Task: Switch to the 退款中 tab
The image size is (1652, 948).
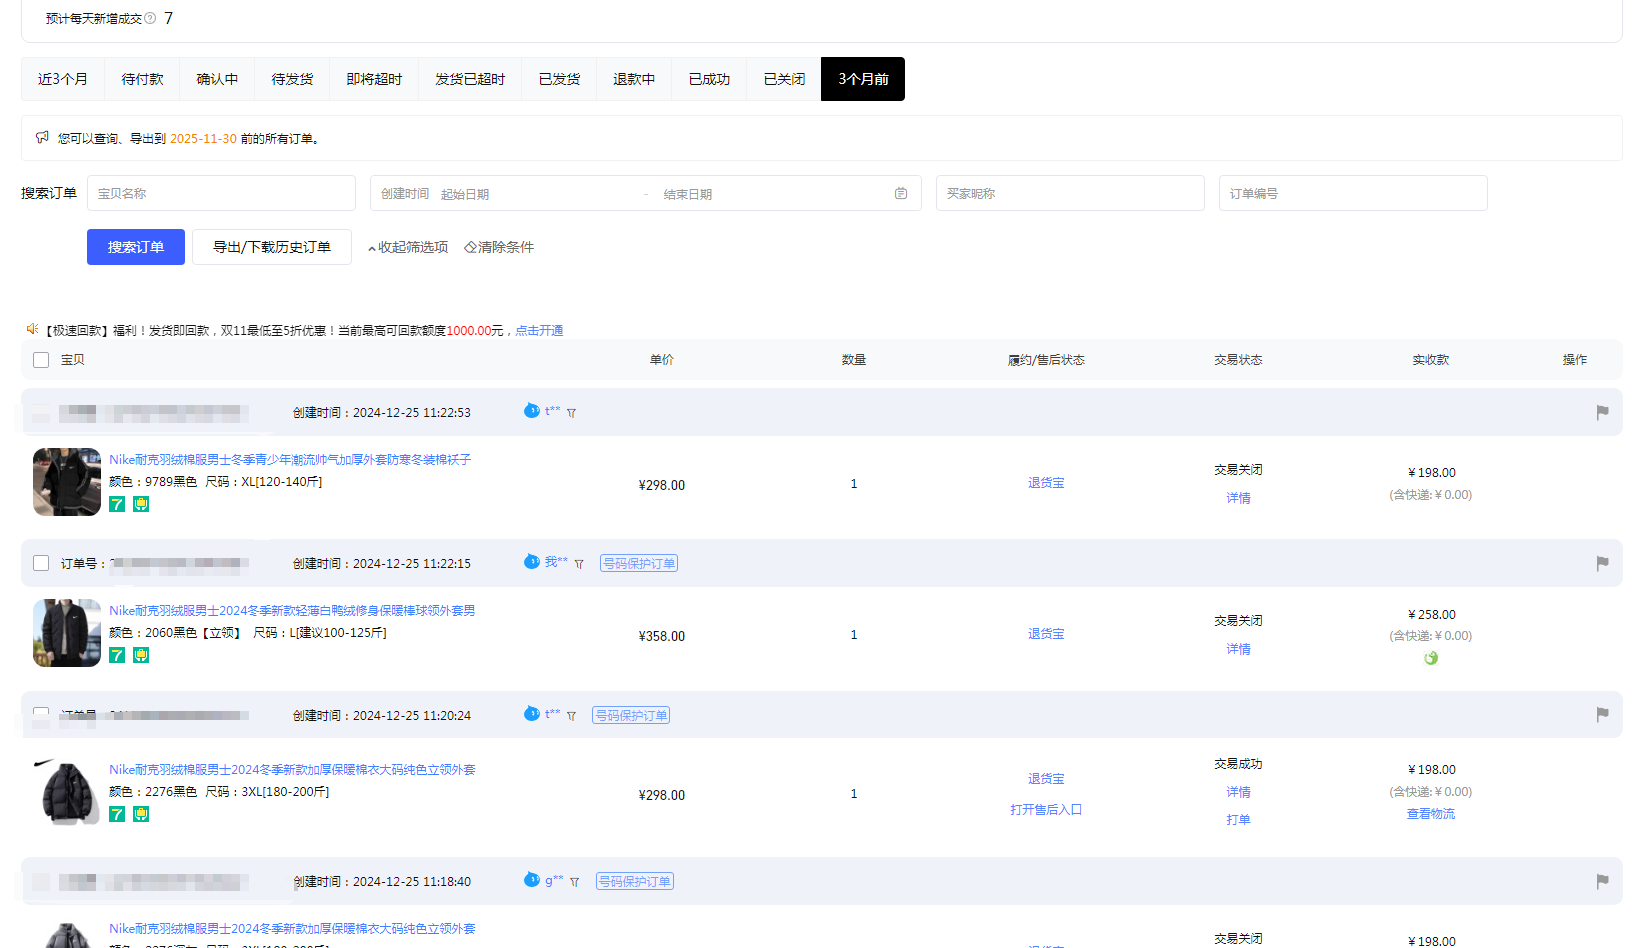Action: point(634,79)
